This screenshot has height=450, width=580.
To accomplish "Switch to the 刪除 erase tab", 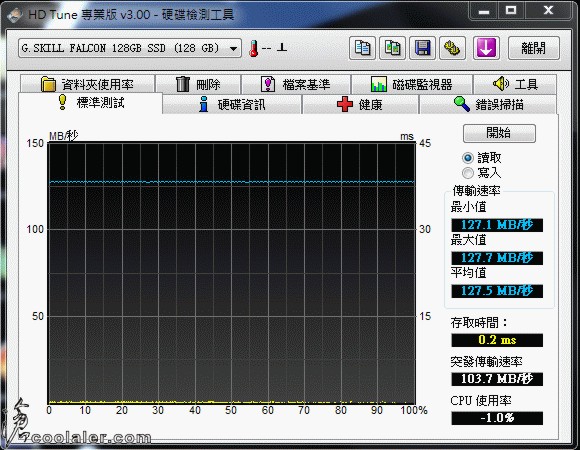I will tap(198, 84).
